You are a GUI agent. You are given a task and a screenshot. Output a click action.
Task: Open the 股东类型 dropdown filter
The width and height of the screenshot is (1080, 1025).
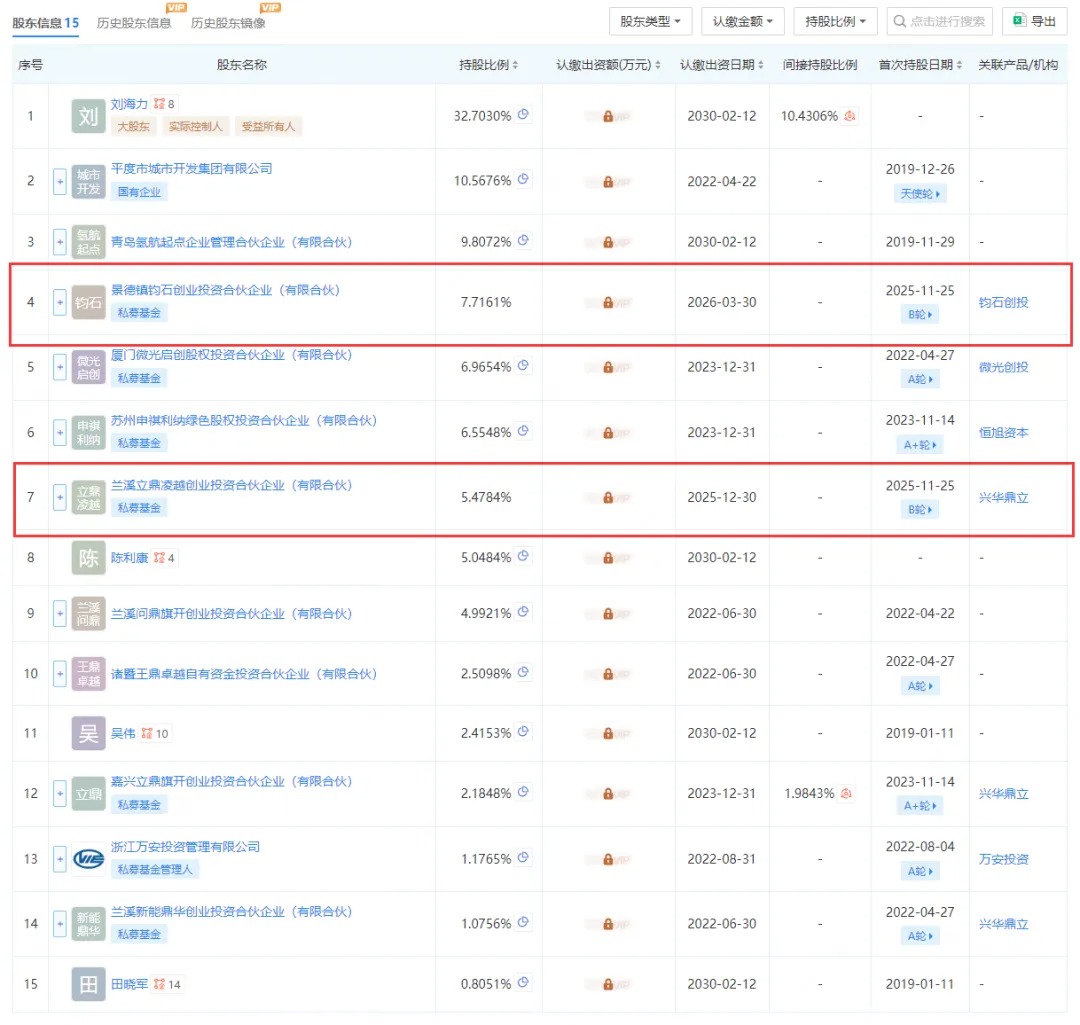coord(650,21)
